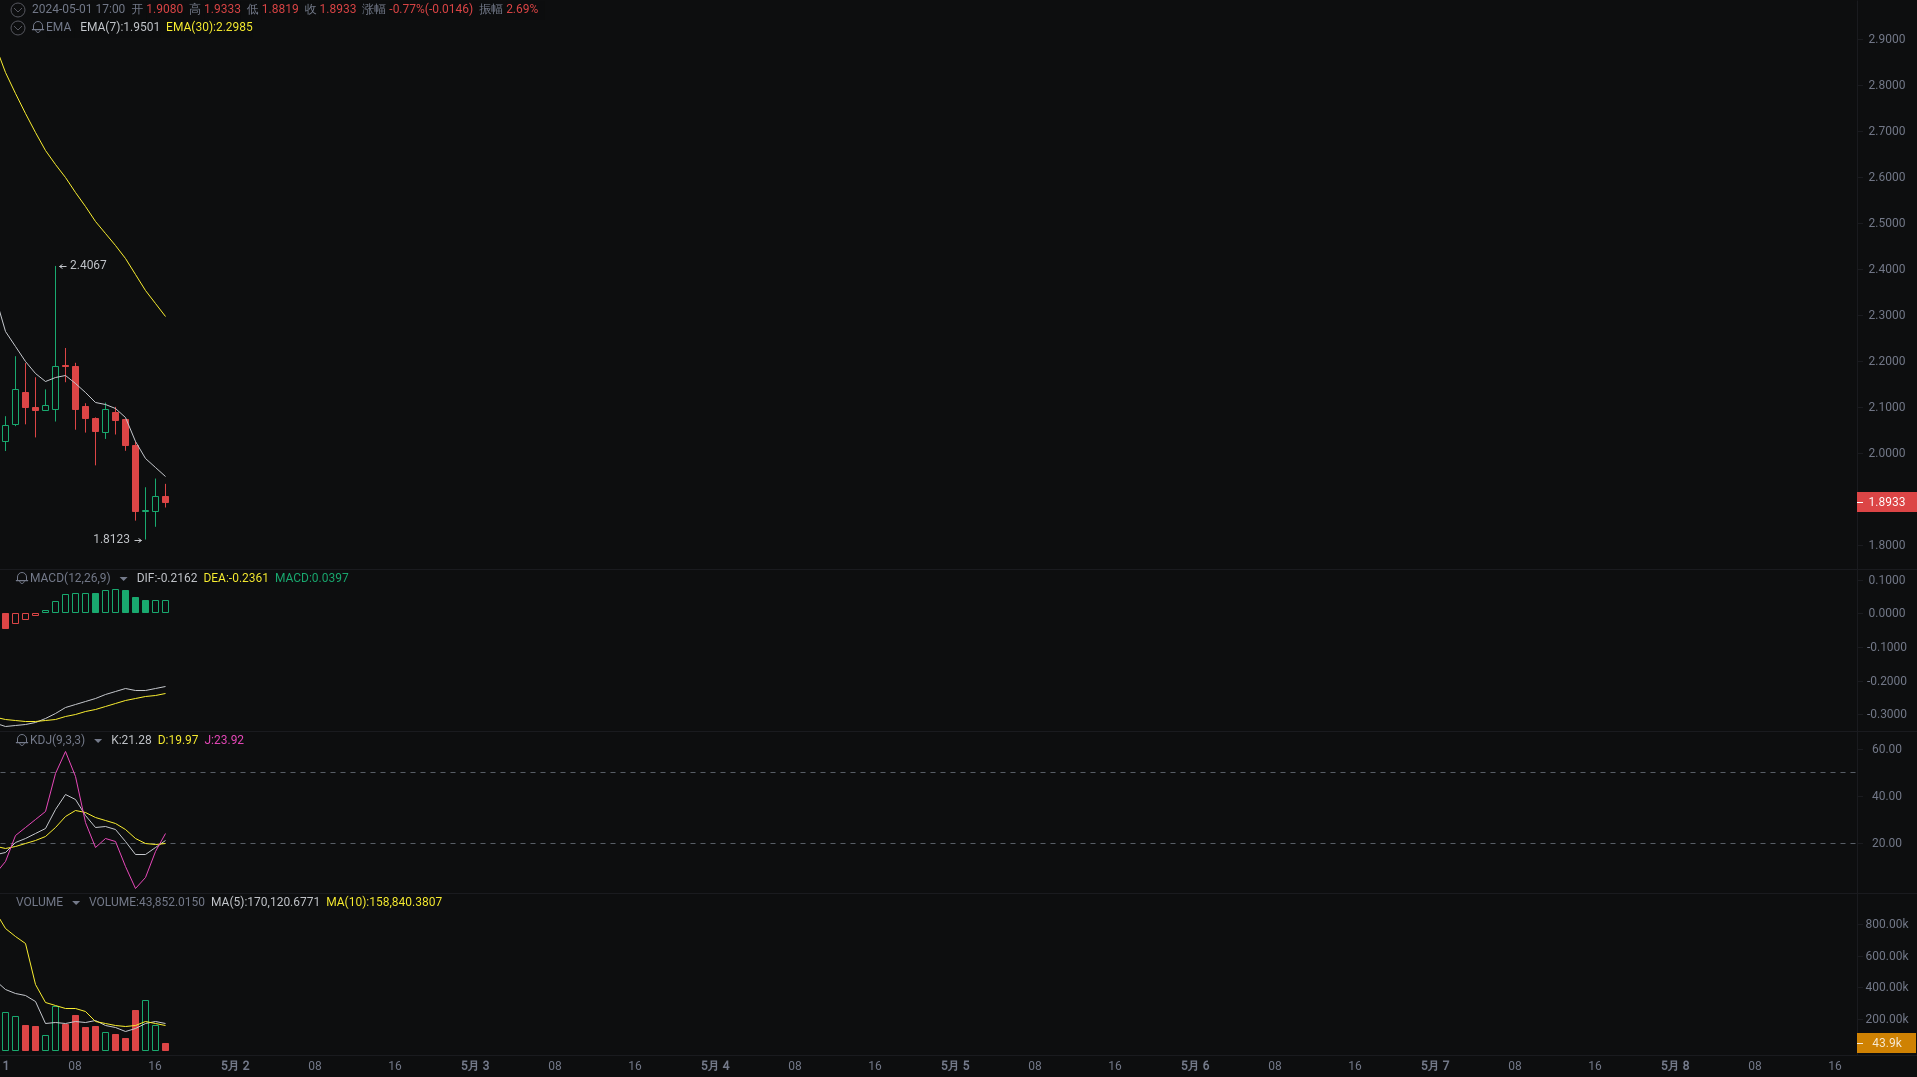Click the DIF:-0.2162 value label
The height and width of the screenshot is (1077, 1917).
pos(167,578)
